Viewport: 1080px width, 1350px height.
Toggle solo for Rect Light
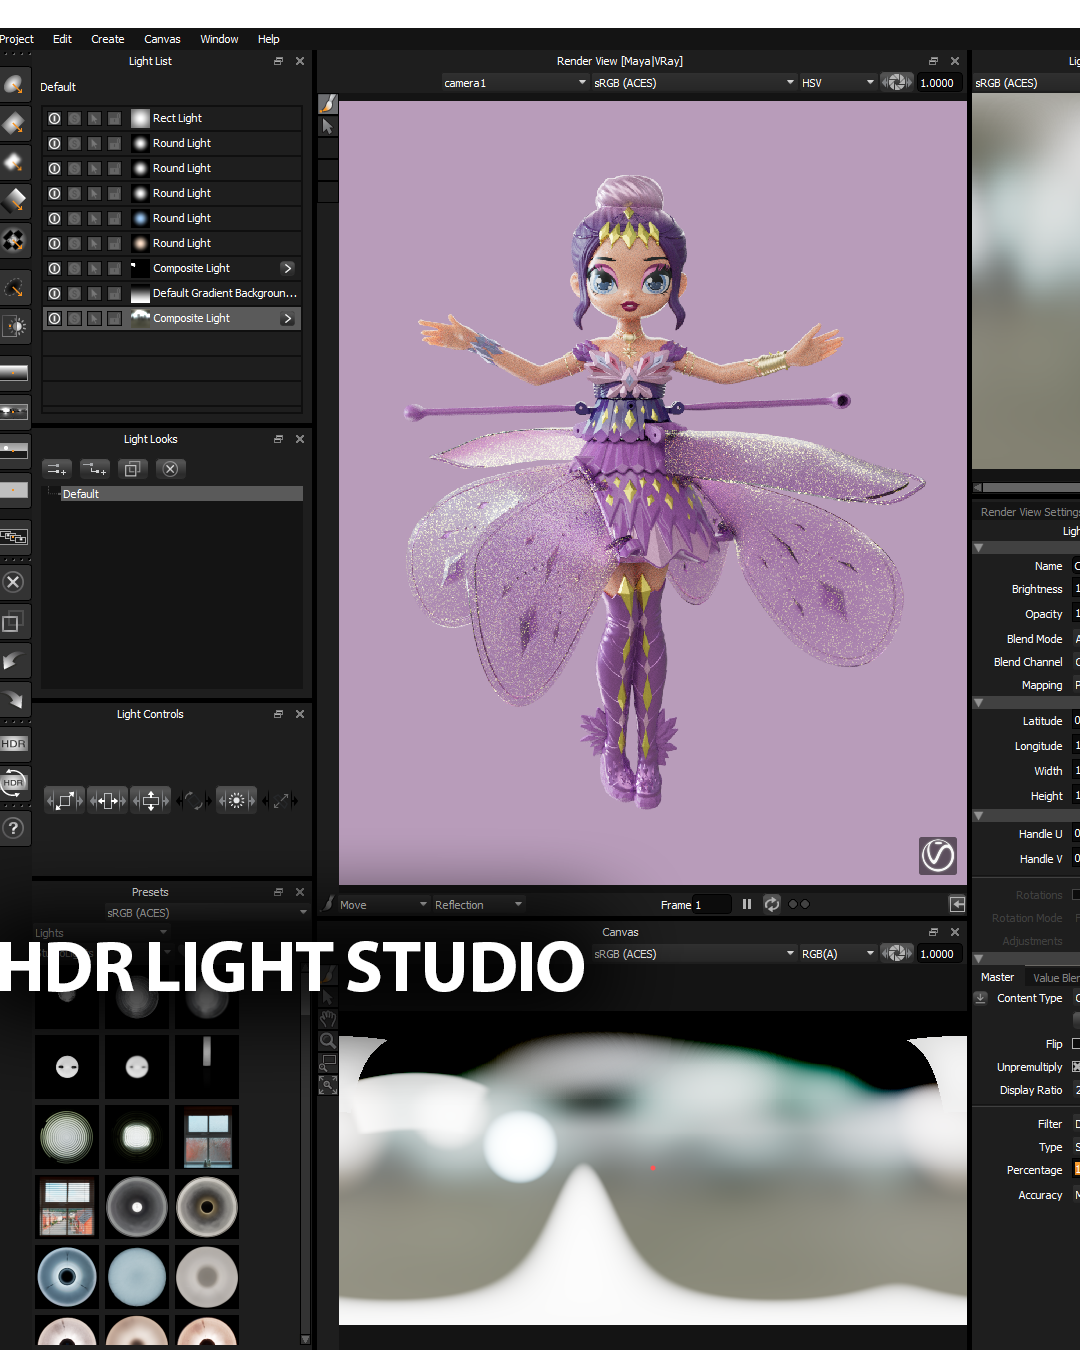[74, 118]
